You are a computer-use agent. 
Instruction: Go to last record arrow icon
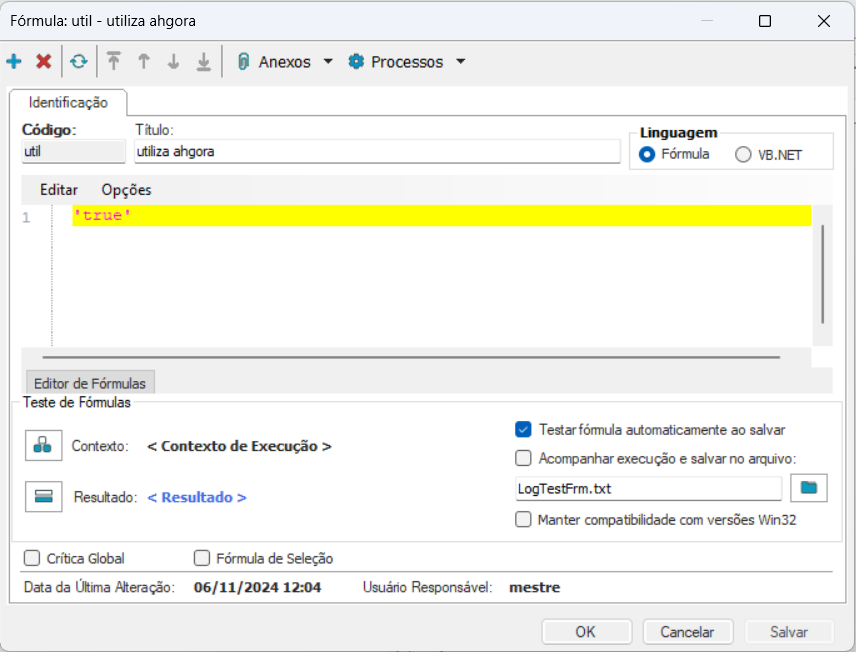[x=203, y=61]
